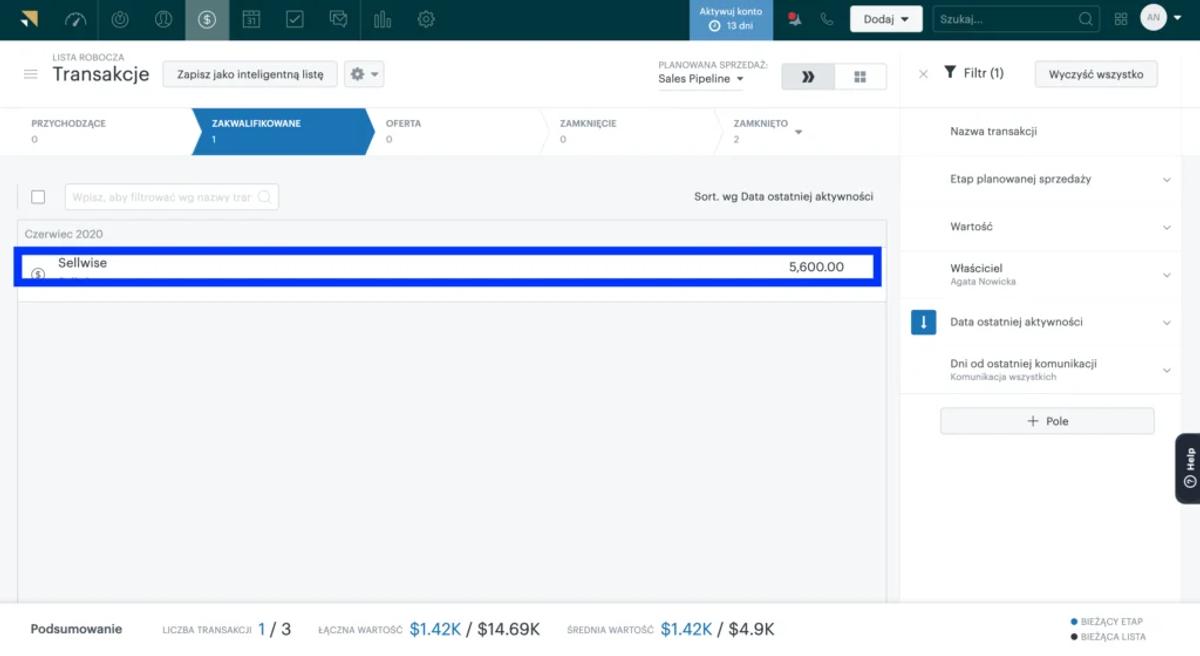Click the Zendesk Sell logo icon

click(29, 19)
